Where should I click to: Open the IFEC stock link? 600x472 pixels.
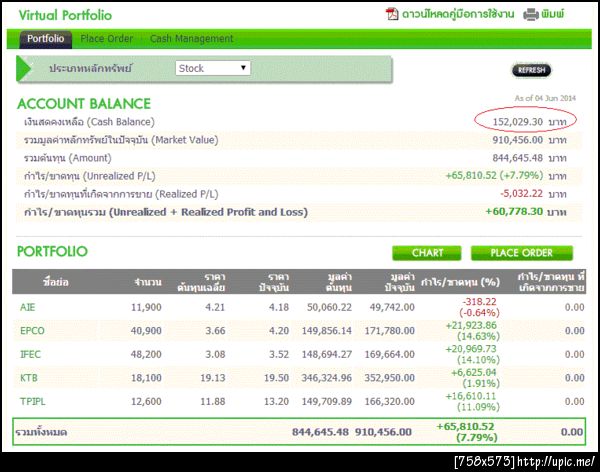[30, 354]
